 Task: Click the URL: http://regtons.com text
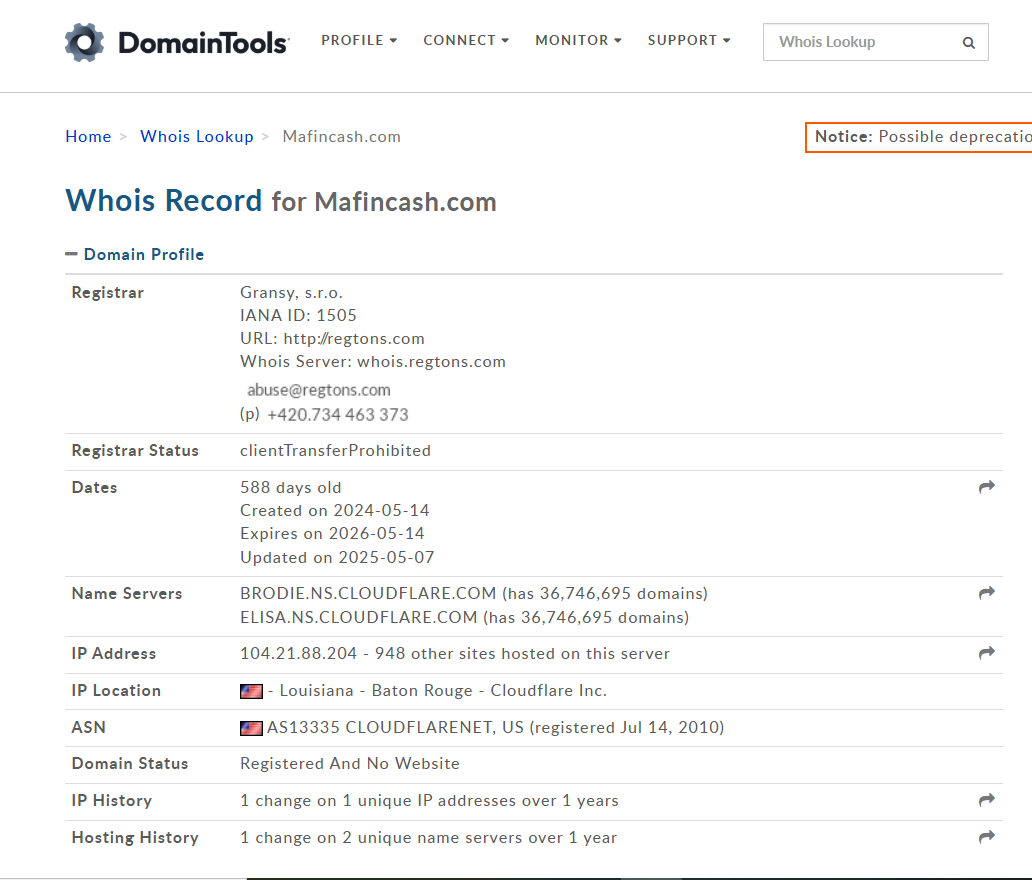click(x=332, y=338)
